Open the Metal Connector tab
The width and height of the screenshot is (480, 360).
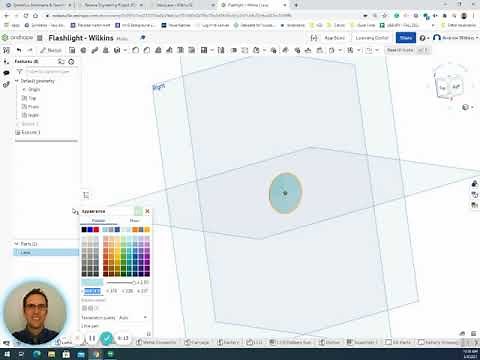pyautogui.click(x=156, y=342)
